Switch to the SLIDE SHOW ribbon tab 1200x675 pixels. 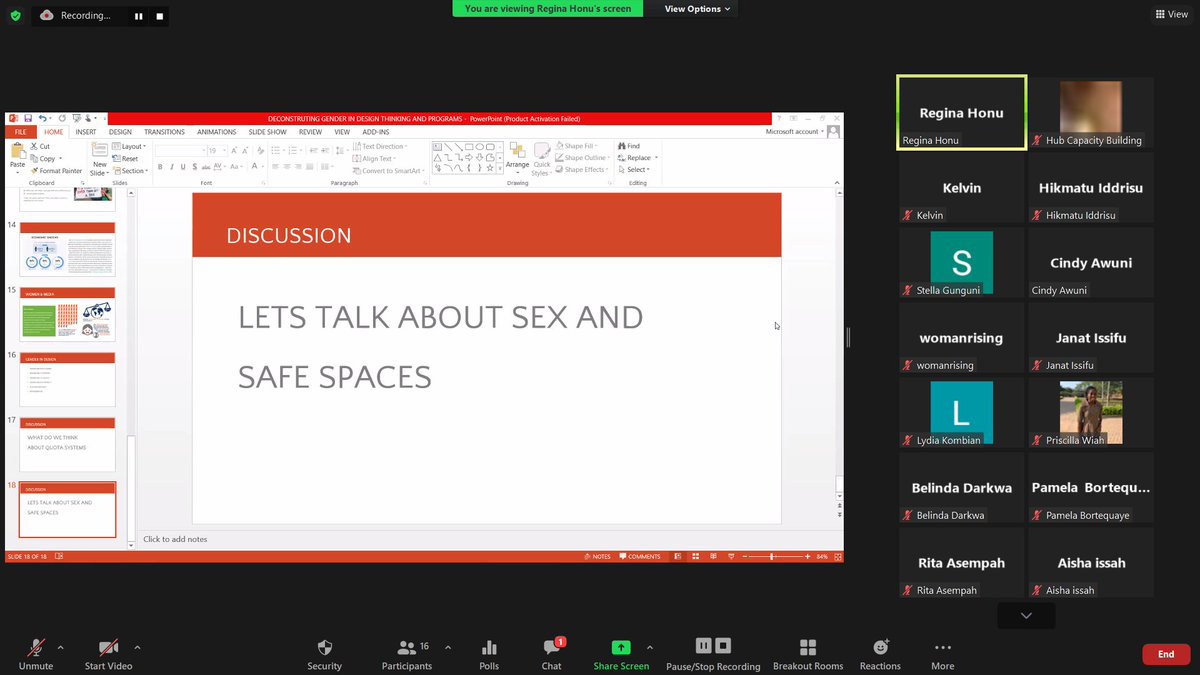click(268, 132)
